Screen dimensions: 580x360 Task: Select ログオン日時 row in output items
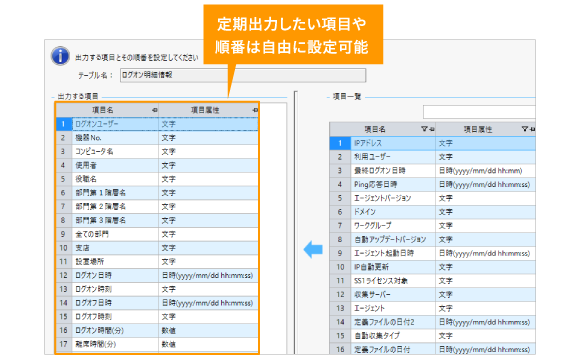(x=157, y=275)
